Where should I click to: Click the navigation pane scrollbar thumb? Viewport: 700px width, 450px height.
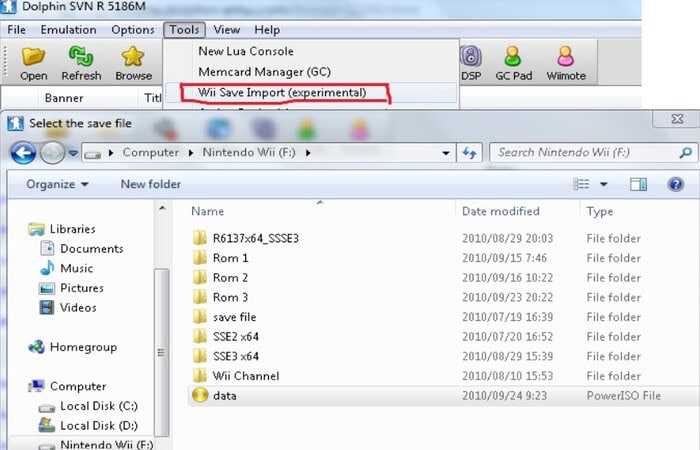coord(161,352)
